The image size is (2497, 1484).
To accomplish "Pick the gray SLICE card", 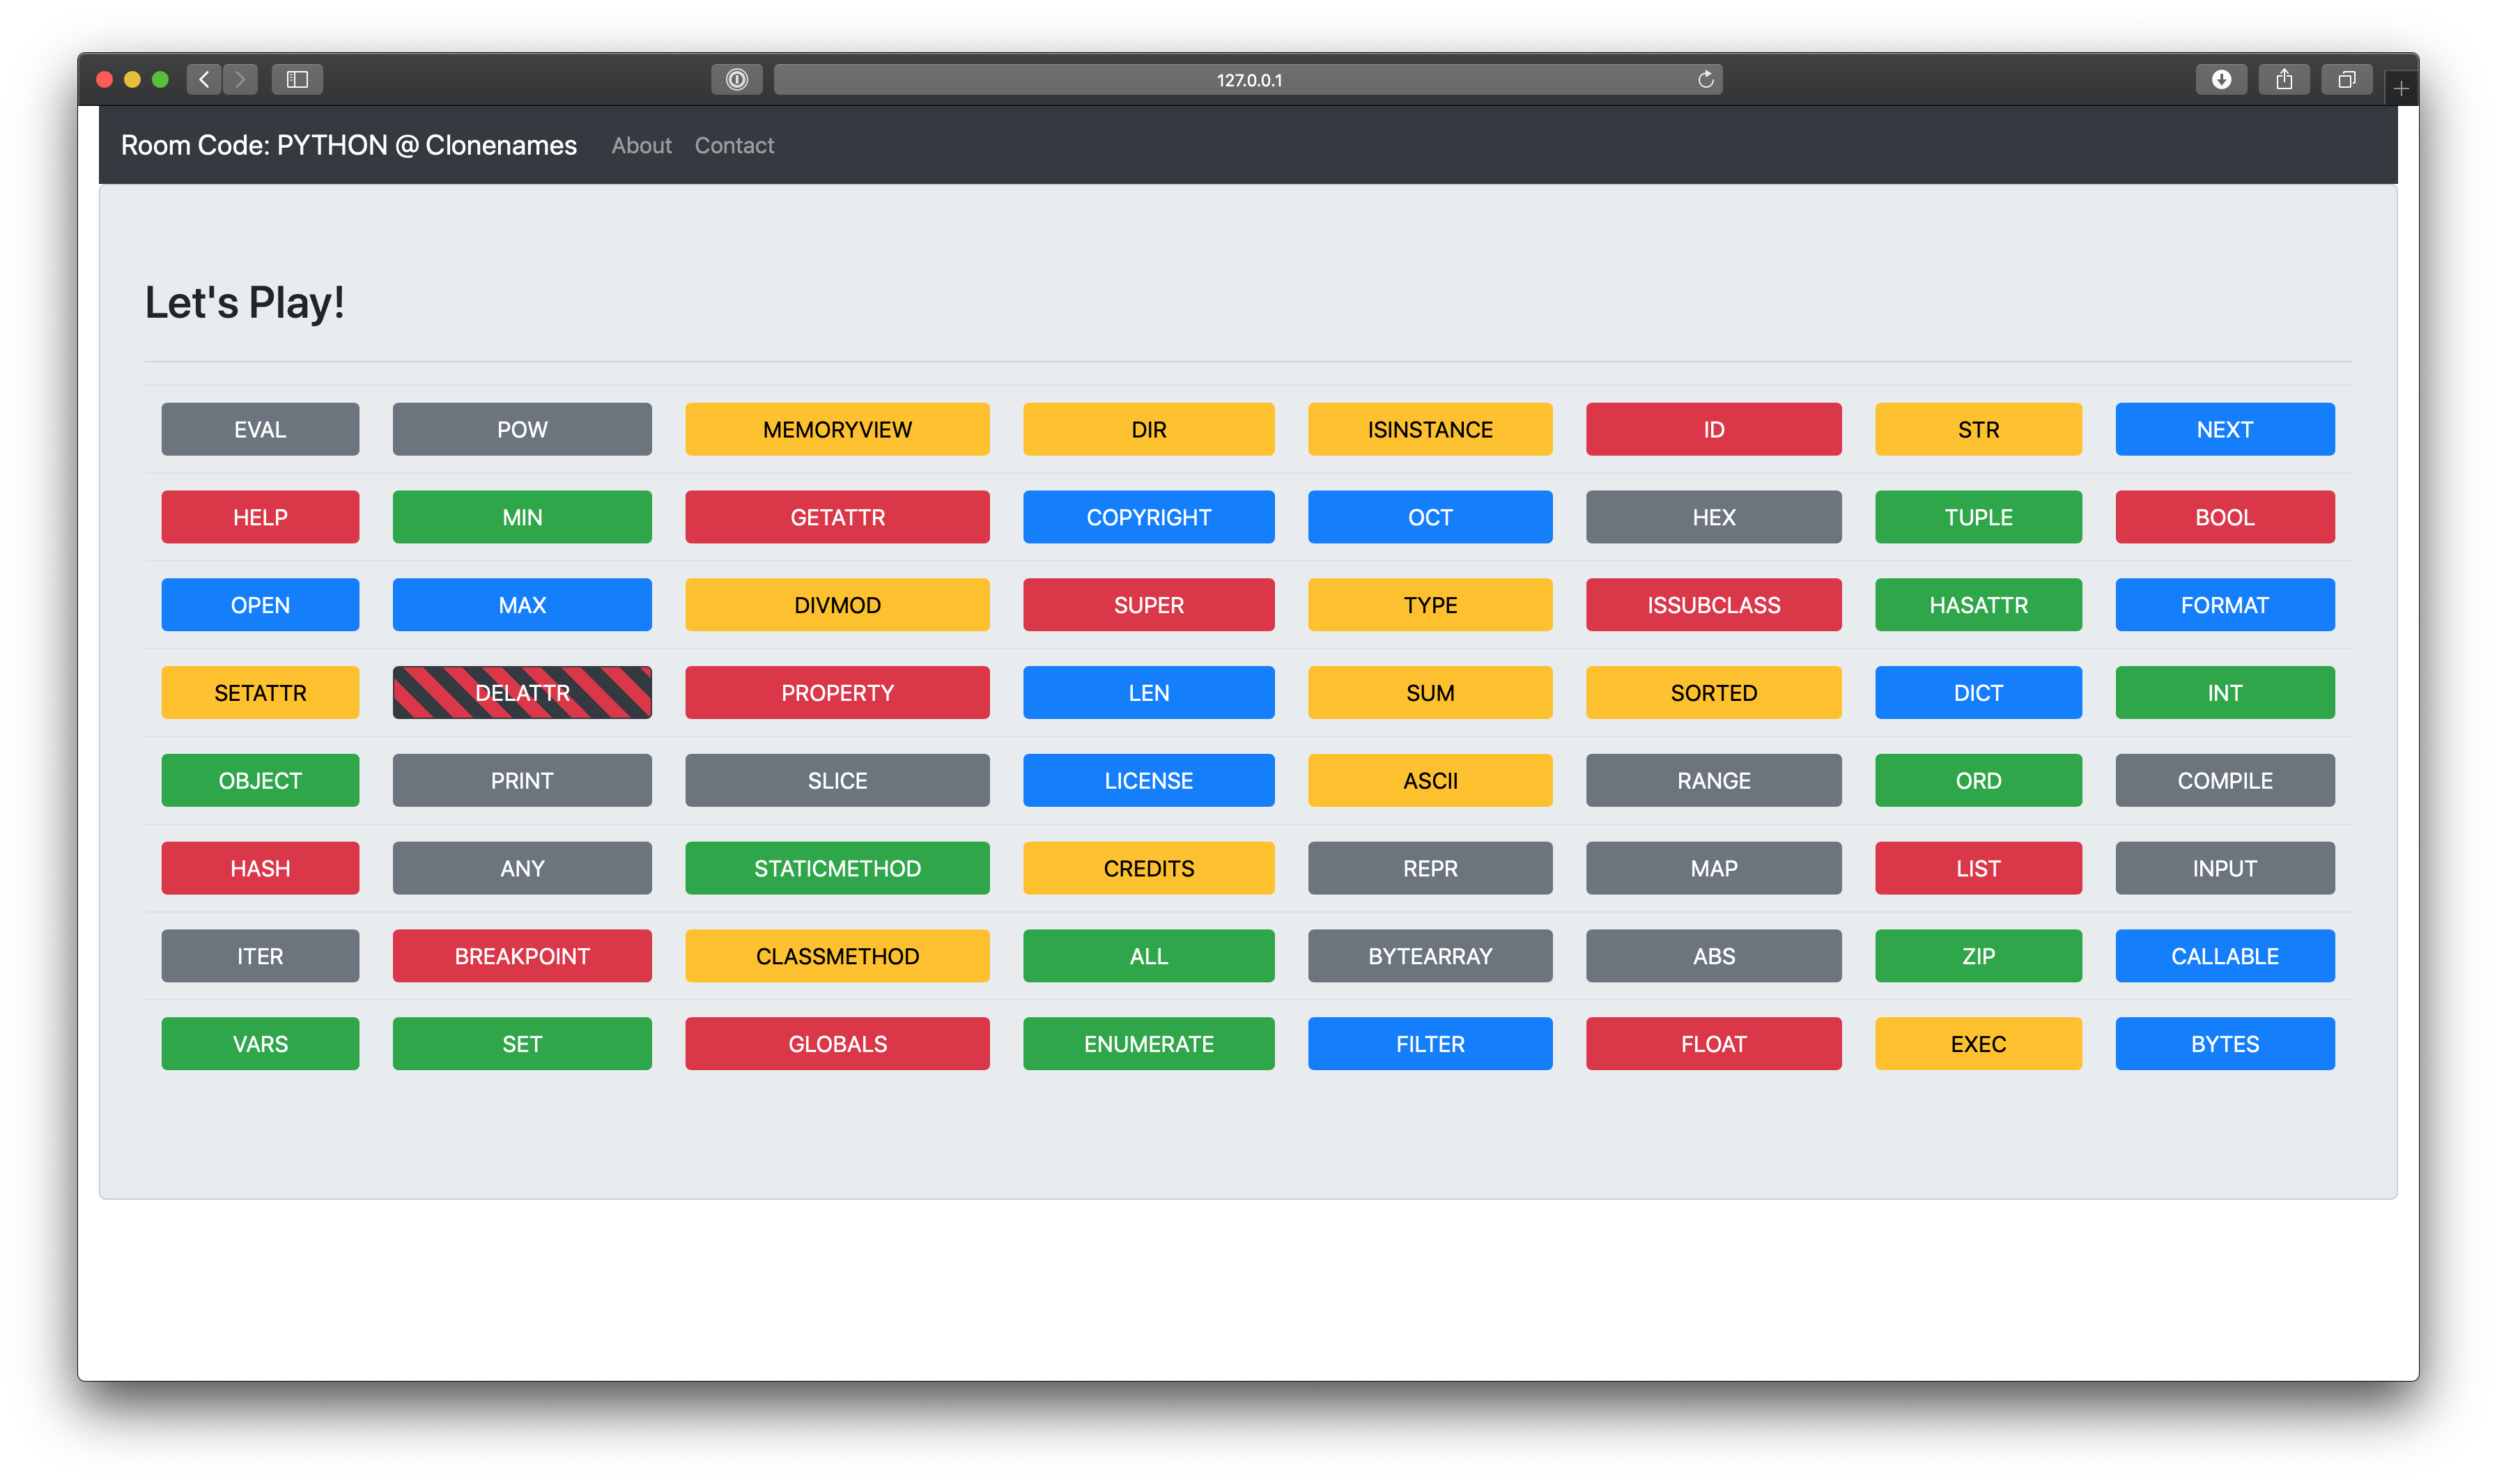I will (837, 780).
